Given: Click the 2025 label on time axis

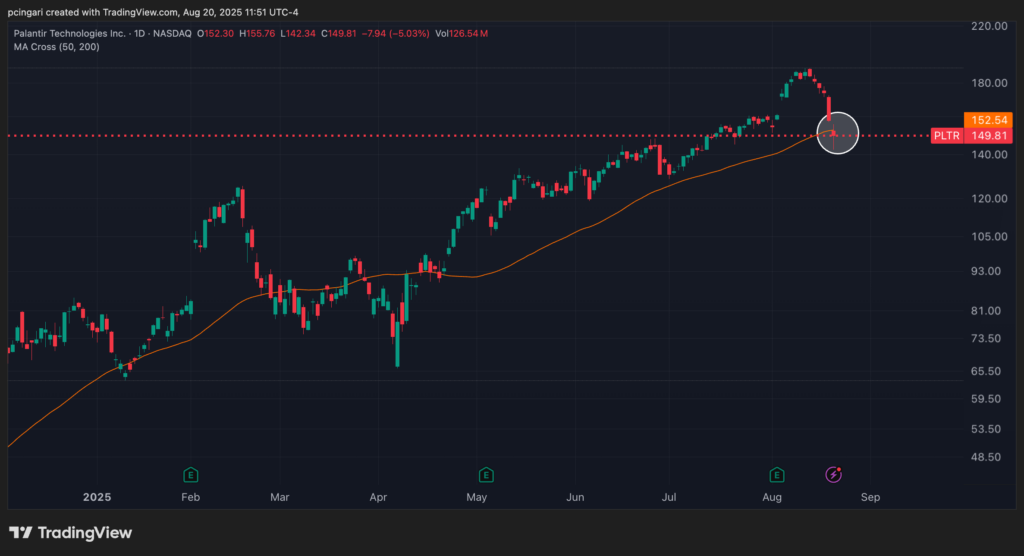Looking at the screenshot, I should tap(97, 497).
